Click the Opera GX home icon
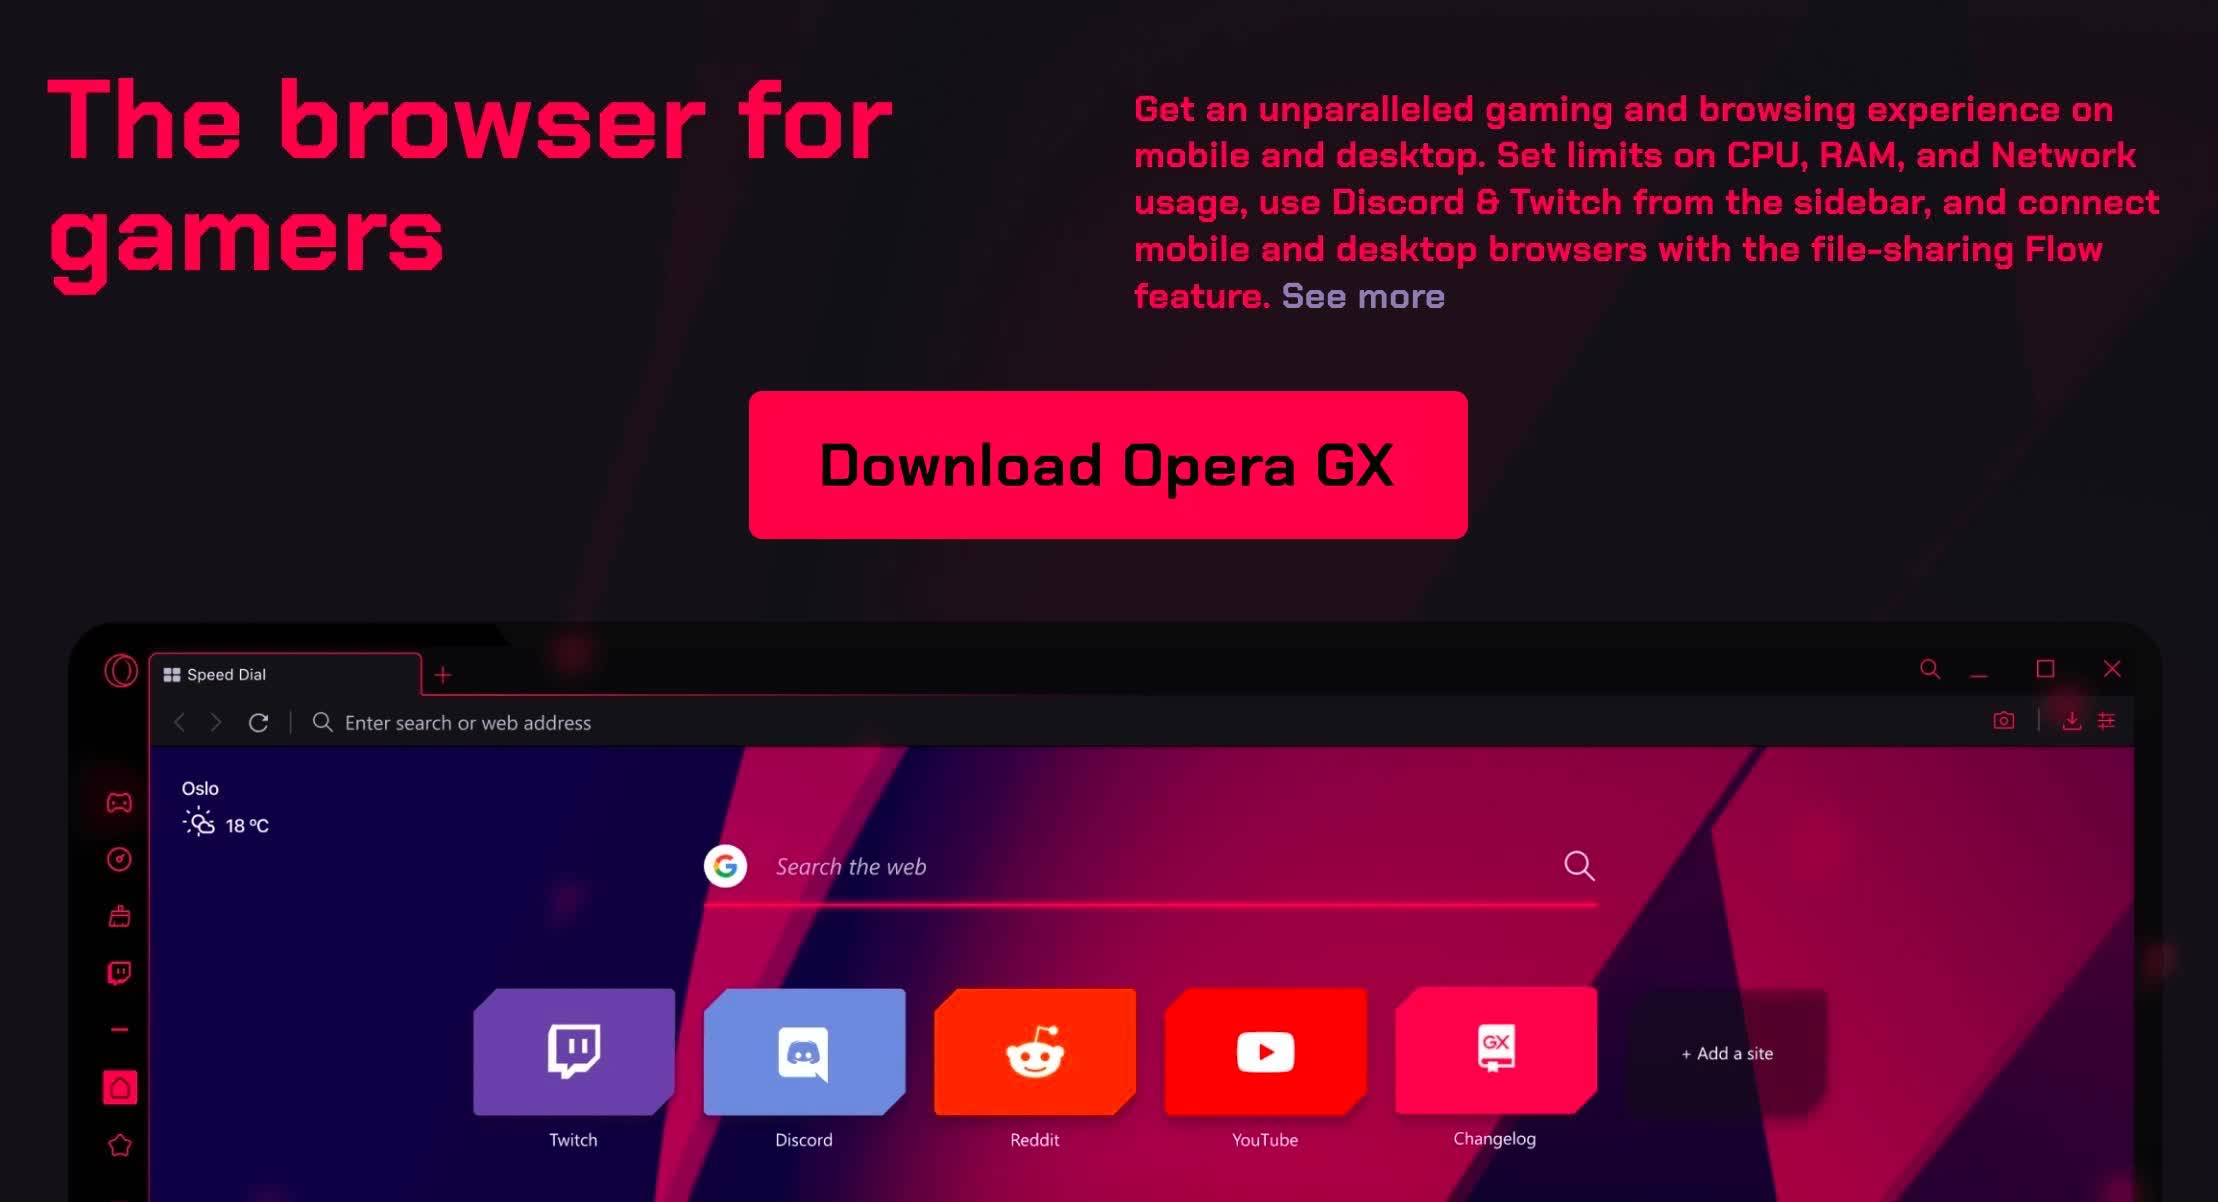This screenshot has width=2218, height=1202. (118, 1087)
